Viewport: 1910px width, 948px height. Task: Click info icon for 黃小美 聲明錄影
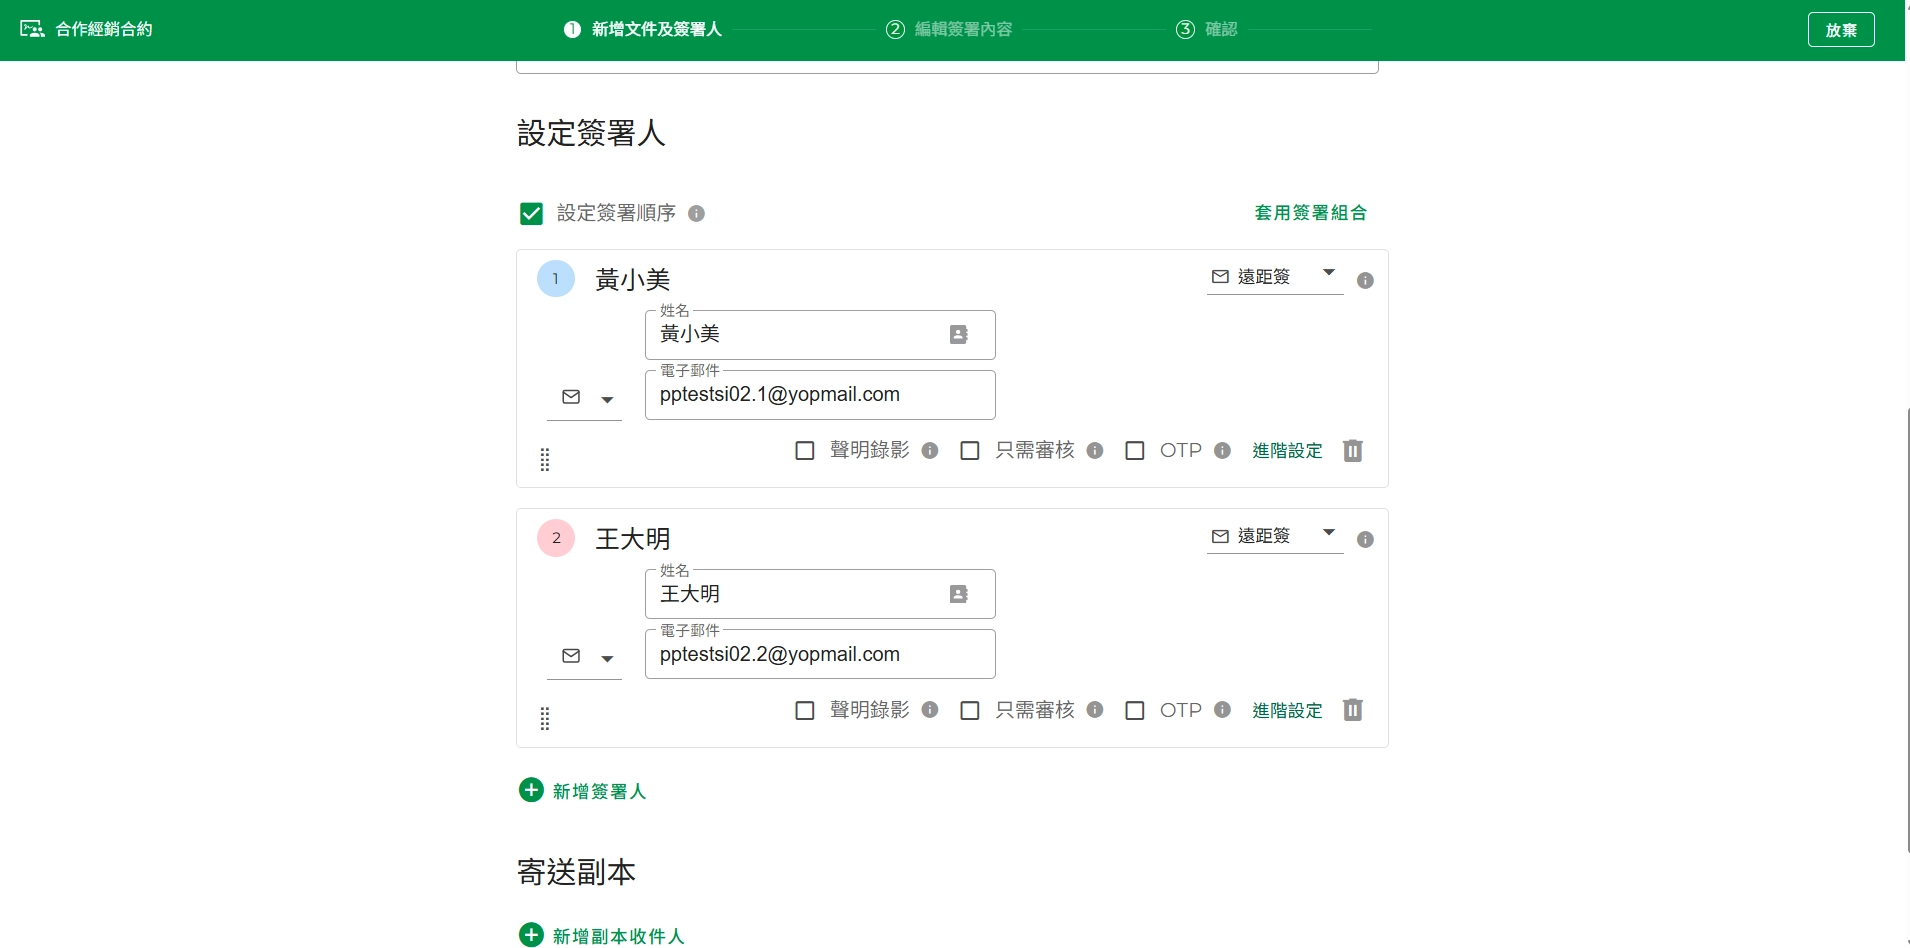pyautogui.click(x=930, y=450)
